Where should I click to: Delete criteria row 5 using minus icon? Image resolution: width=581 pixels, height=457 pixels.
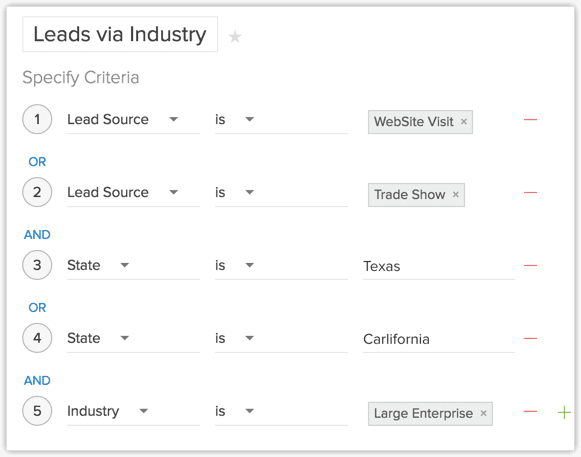(530, 411)
